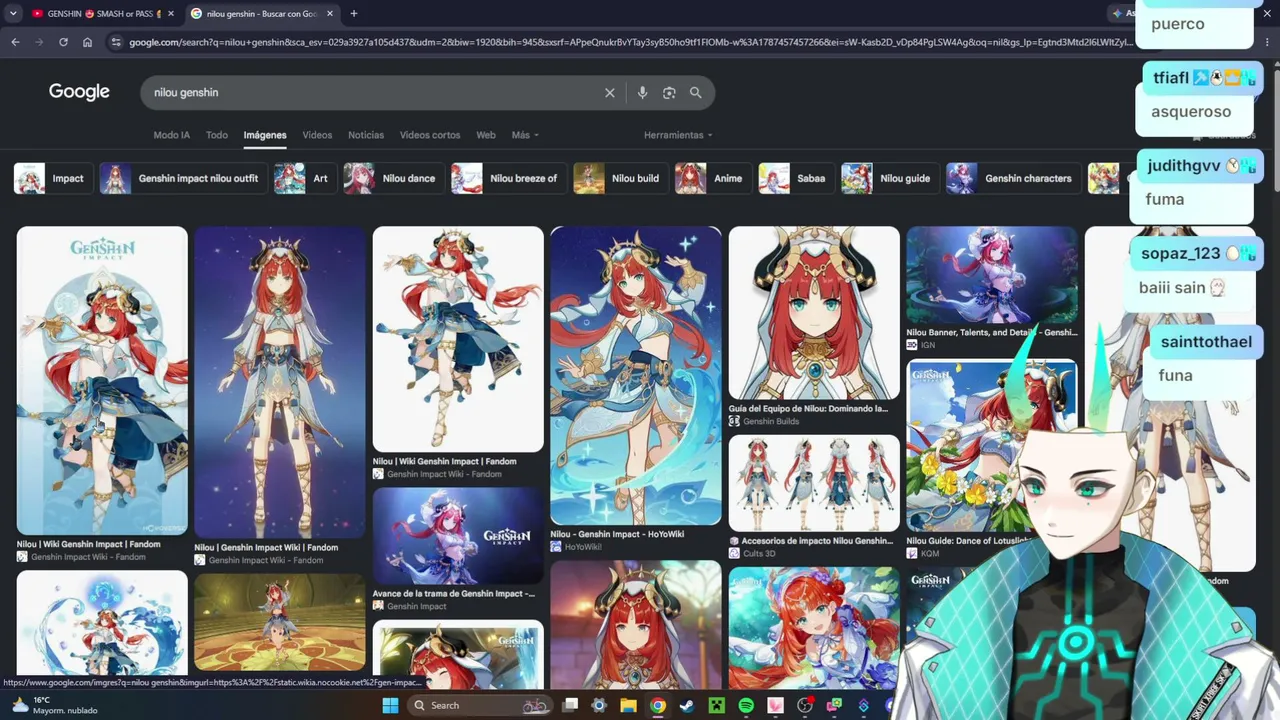This screenshot has width=1280, height=720.
Task: Open Steam from the taskbar
Action: [x=687, y=705]
